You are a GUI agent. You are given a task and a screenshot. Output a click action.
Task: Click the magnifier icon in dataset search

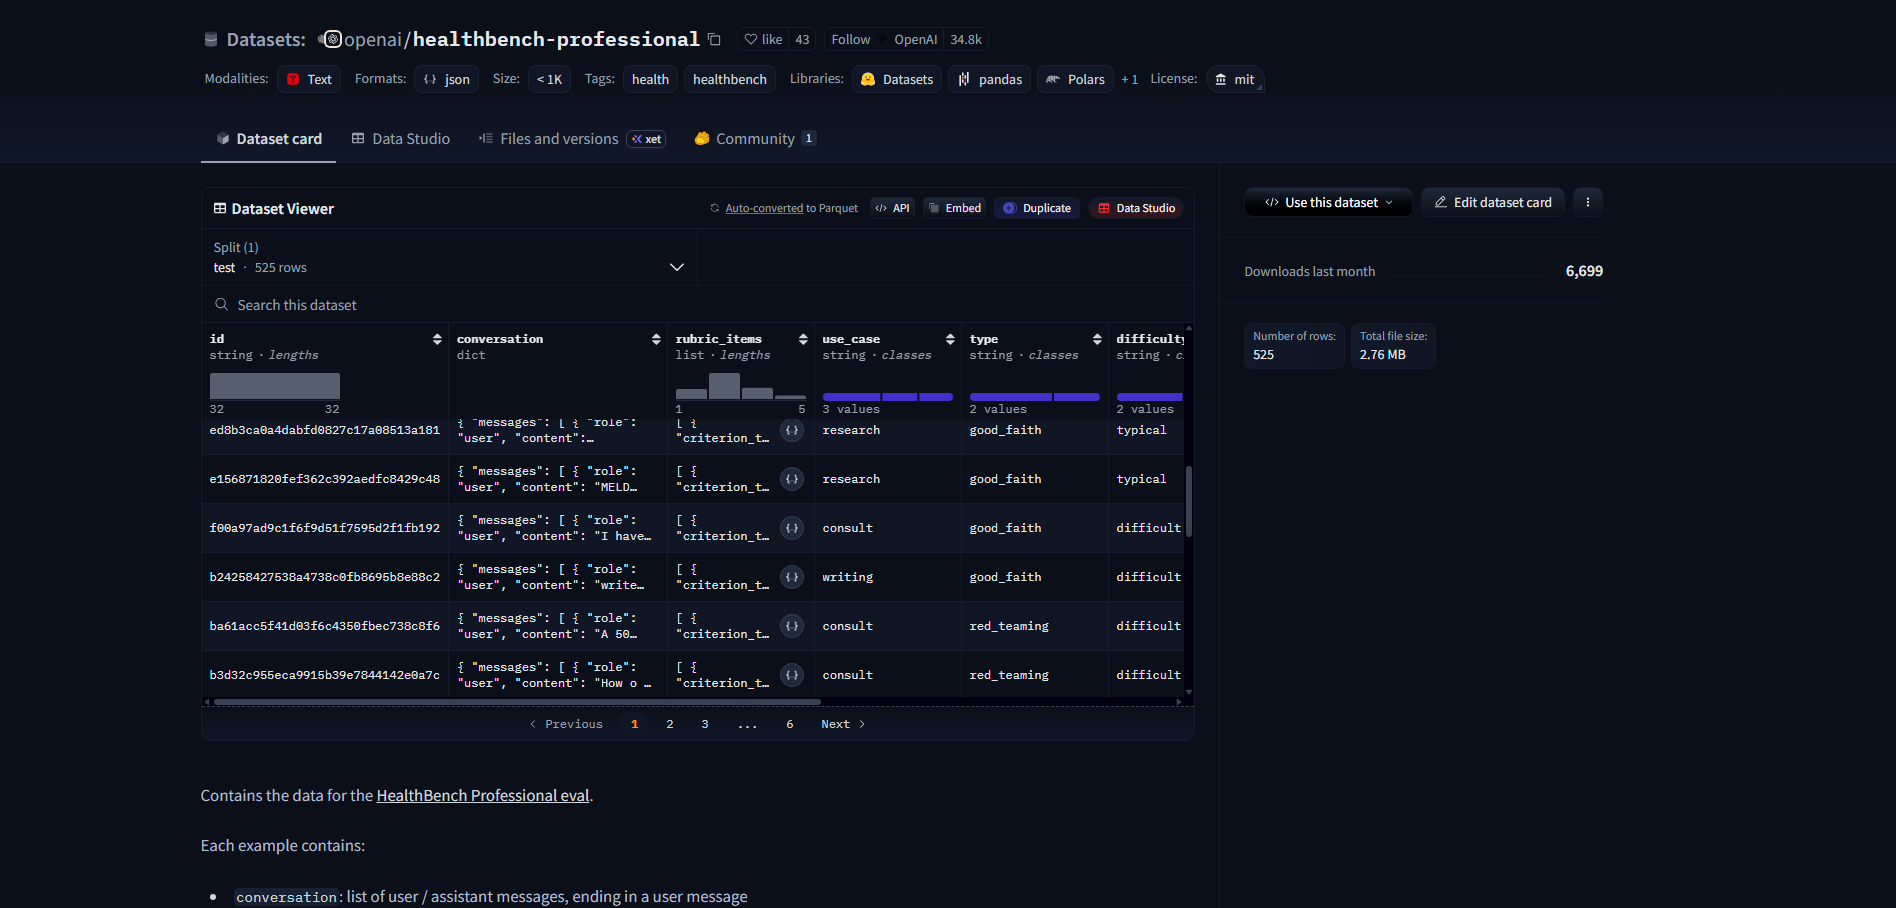coord(222,304)
